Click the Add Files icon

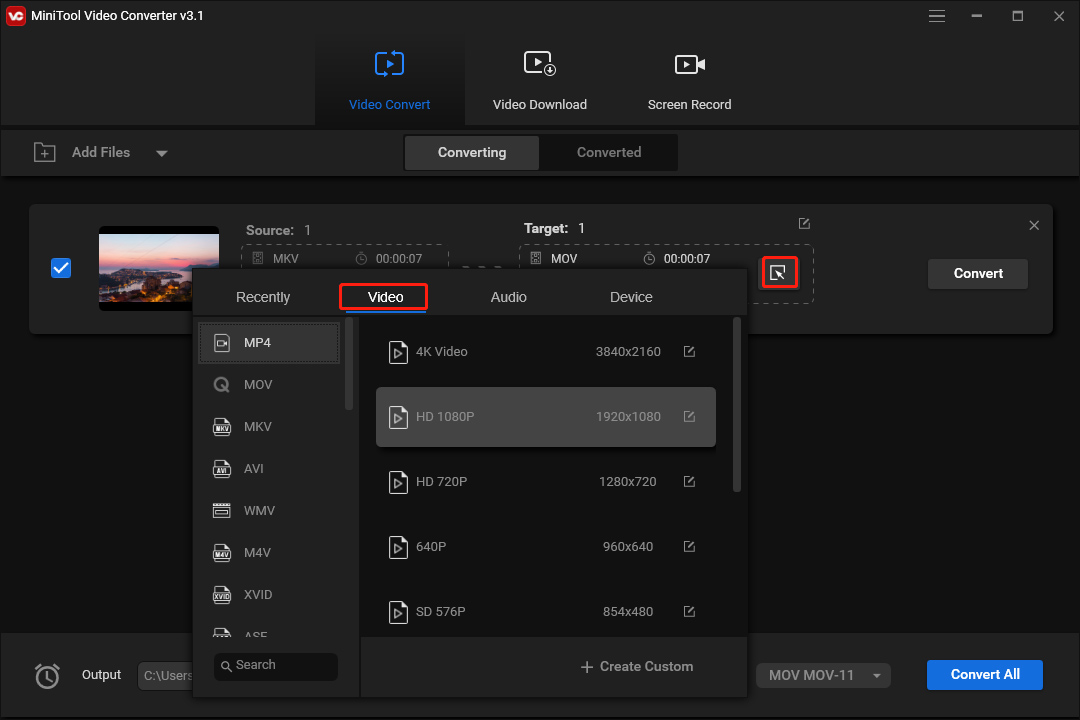(45, 152)
